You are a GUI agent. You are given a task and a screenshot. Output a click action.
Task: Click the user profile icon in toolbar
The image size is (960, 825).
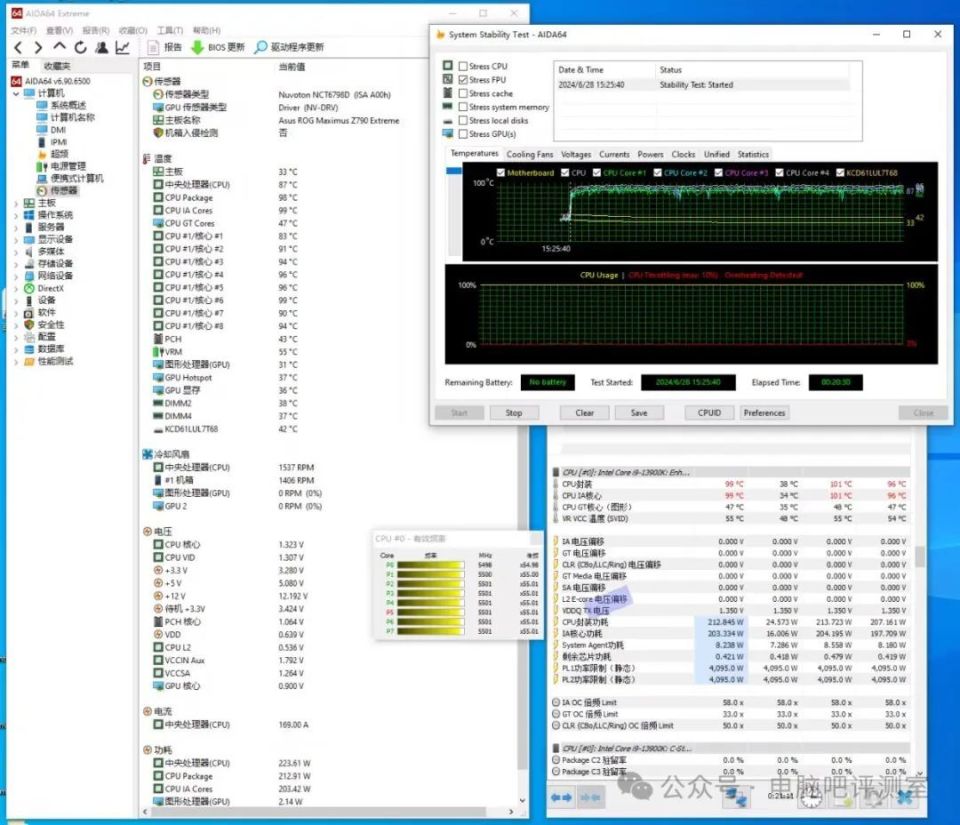click(x=102, y=47)
